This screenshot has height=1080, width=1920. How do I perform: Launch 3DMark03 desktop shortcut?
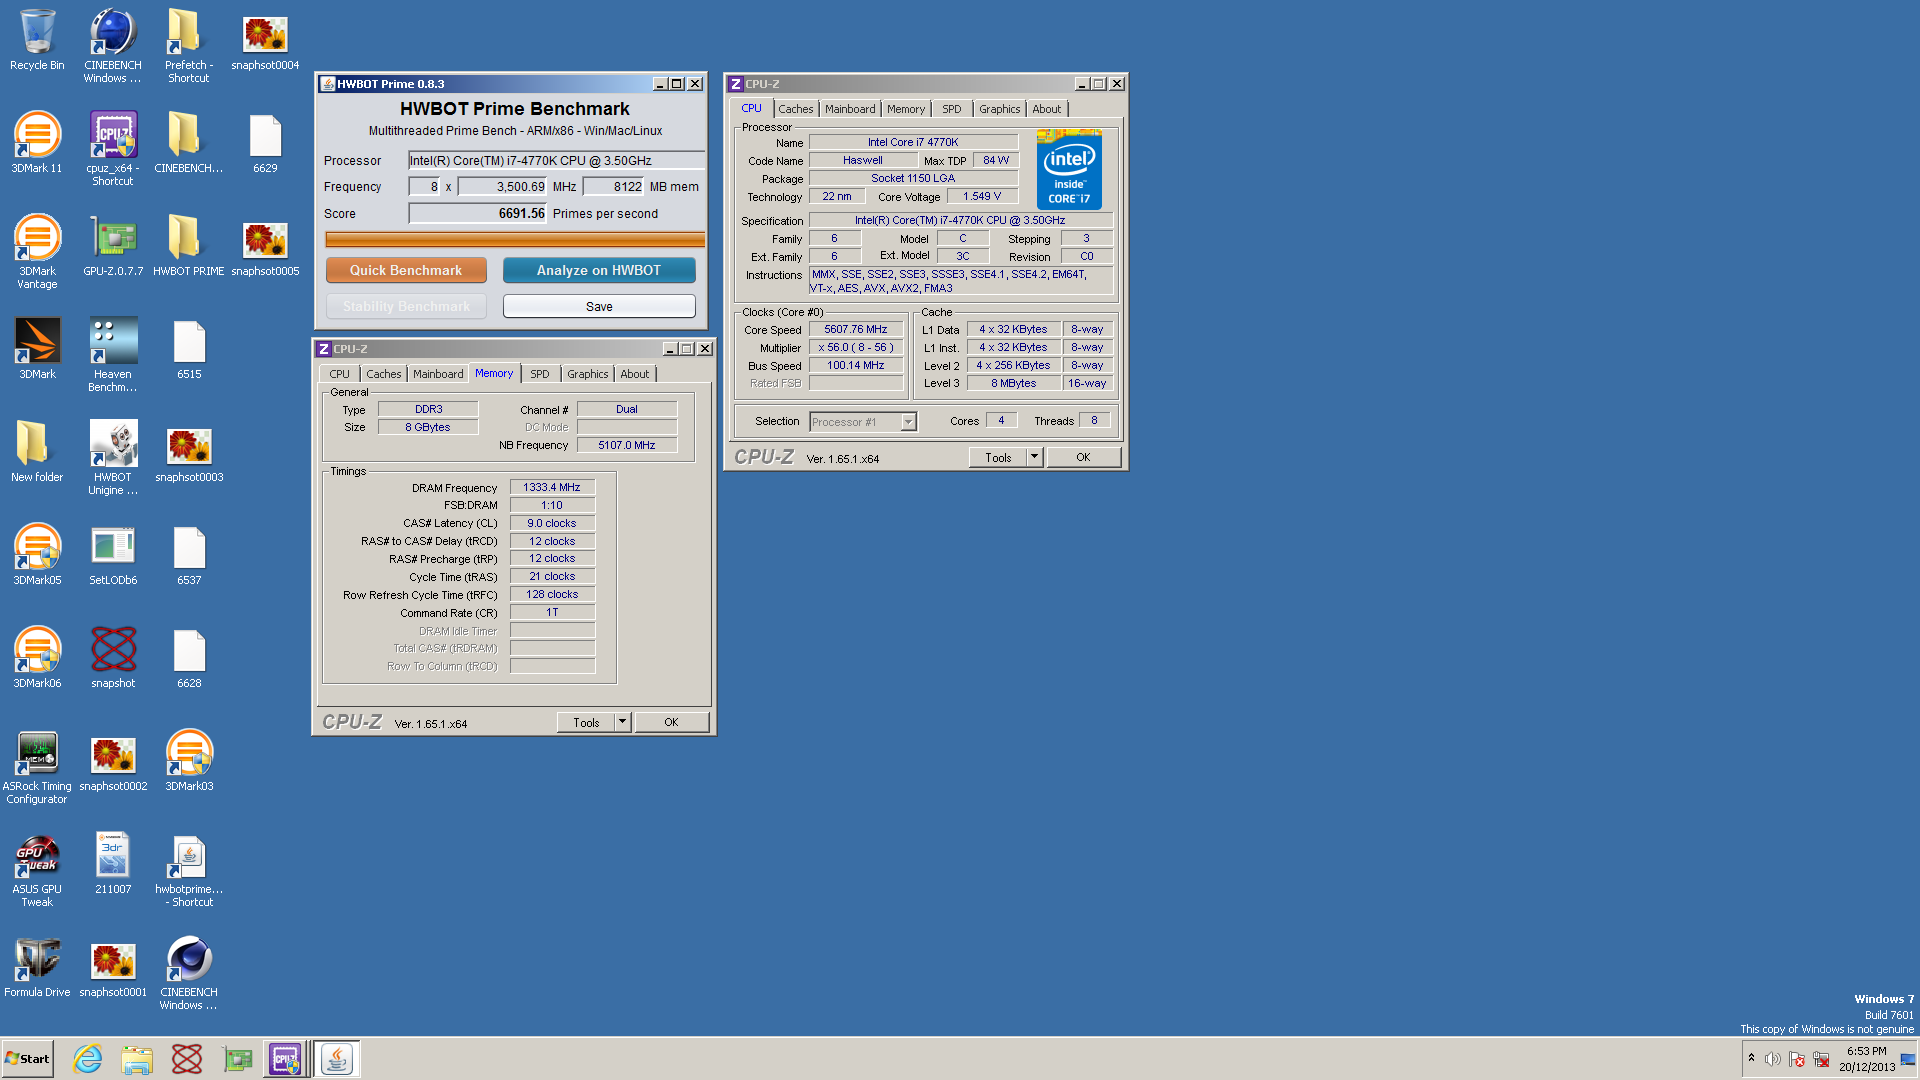(189, 761)
